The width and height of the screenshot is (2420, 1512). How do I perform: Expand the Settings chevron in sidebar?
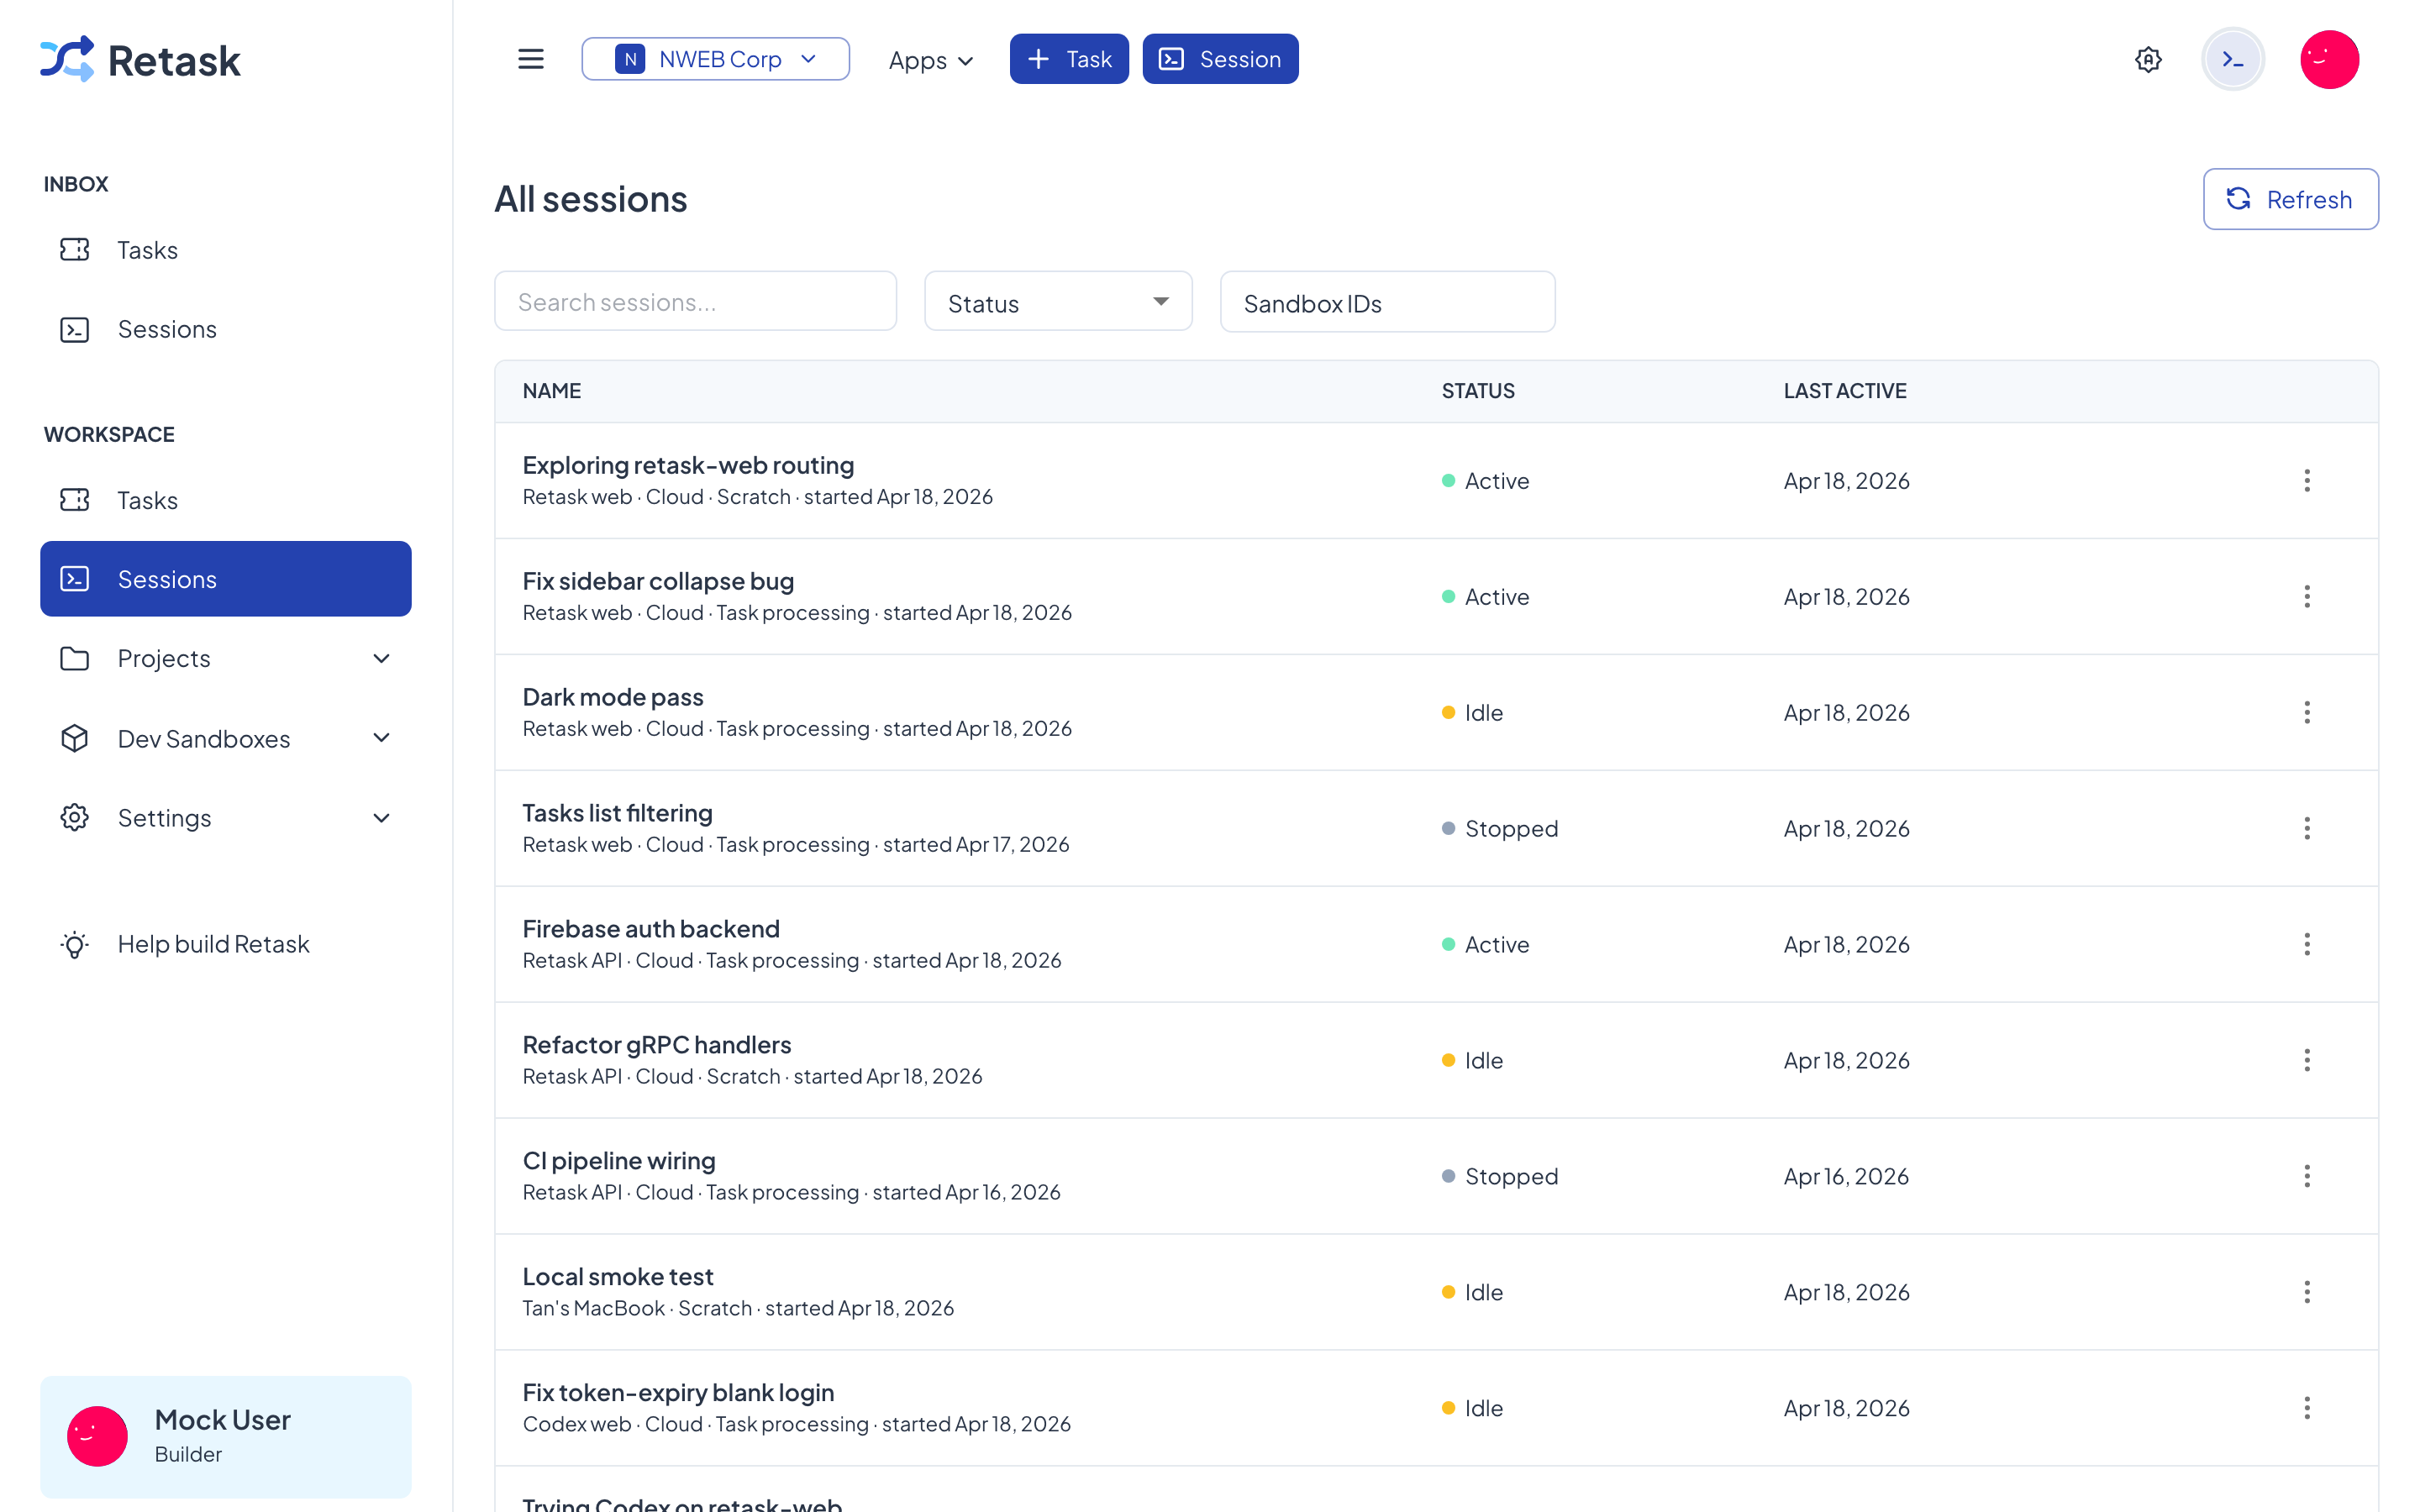(x=381, y=818)
